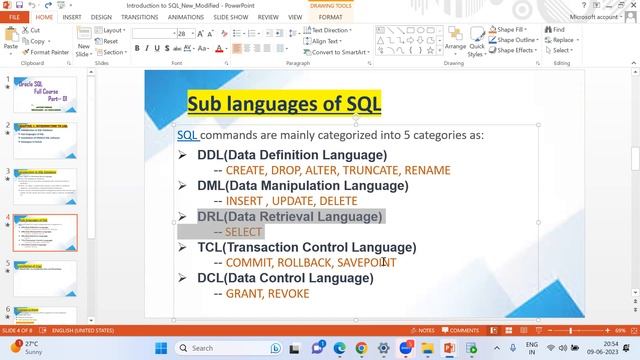Switch to the ANIMATIONS tab
The width and height of the screenshot is (640, 360).
(186, 17)
